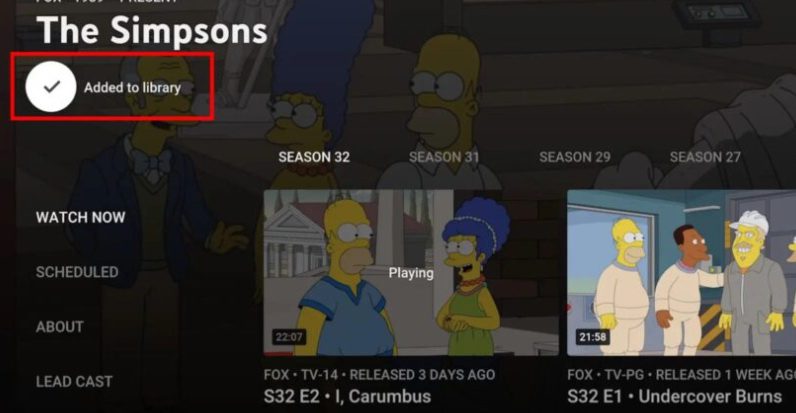Go to the About section
The width and height of the screenshot is (796, 413).
pyautogui.click(x=59, y=327)
